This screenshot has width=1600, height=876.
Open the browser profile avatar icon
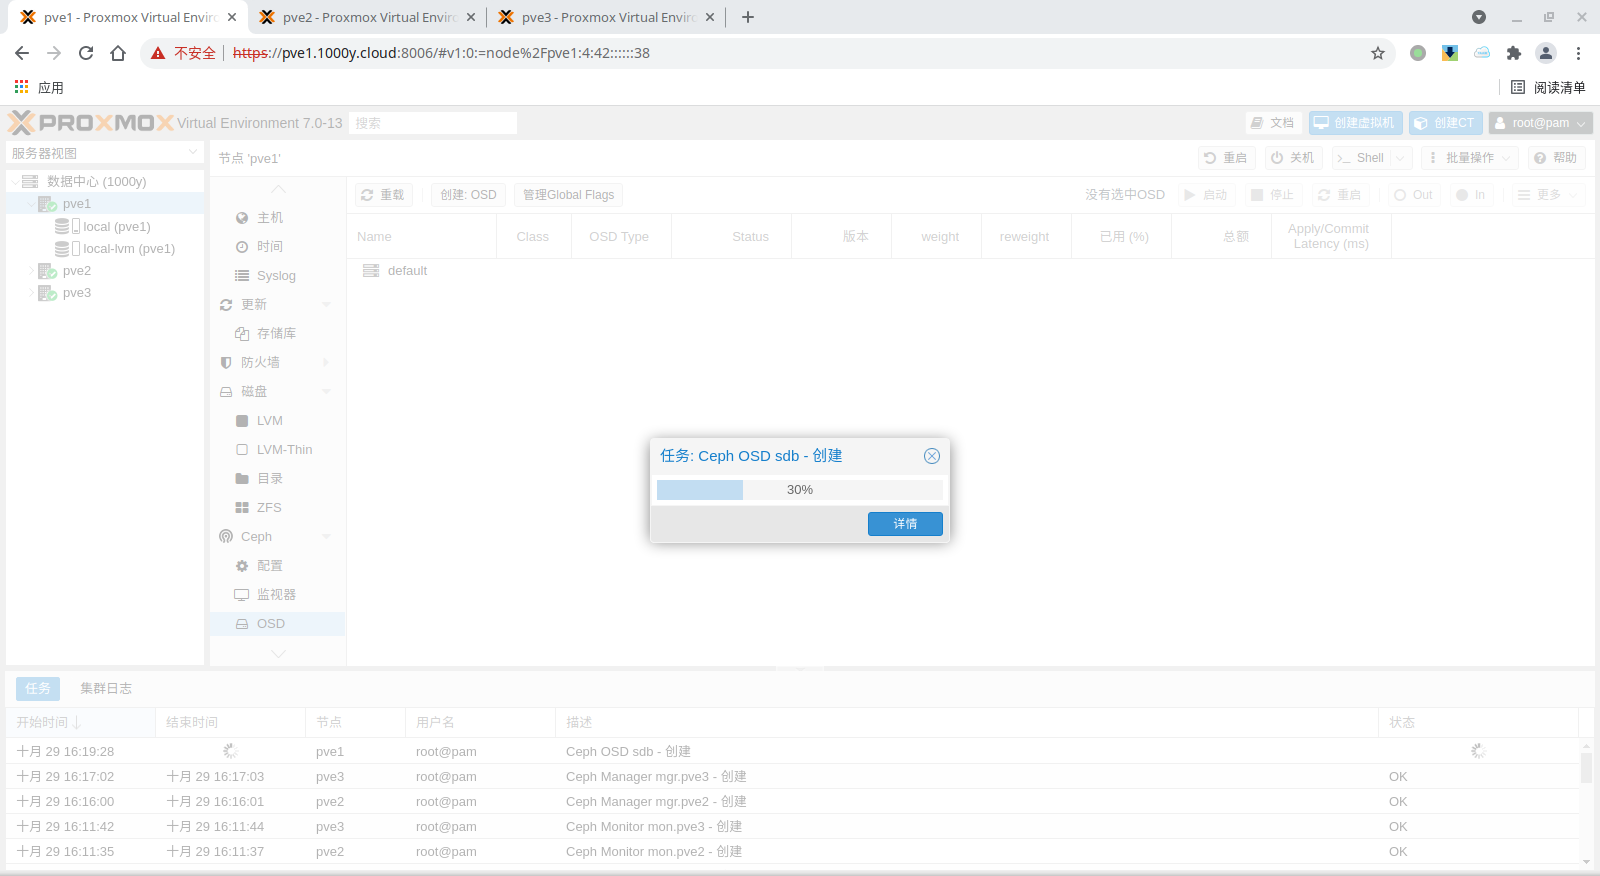tap(1545, 53)
